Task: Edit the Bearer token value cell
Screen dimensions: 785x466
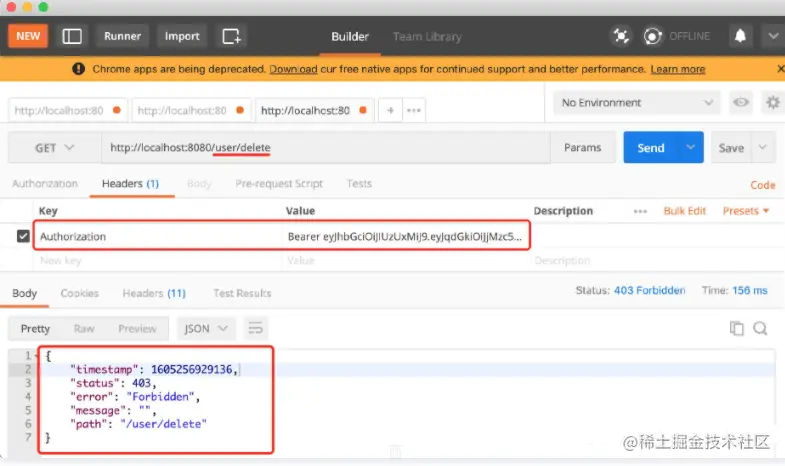Action: coord(405,236)
